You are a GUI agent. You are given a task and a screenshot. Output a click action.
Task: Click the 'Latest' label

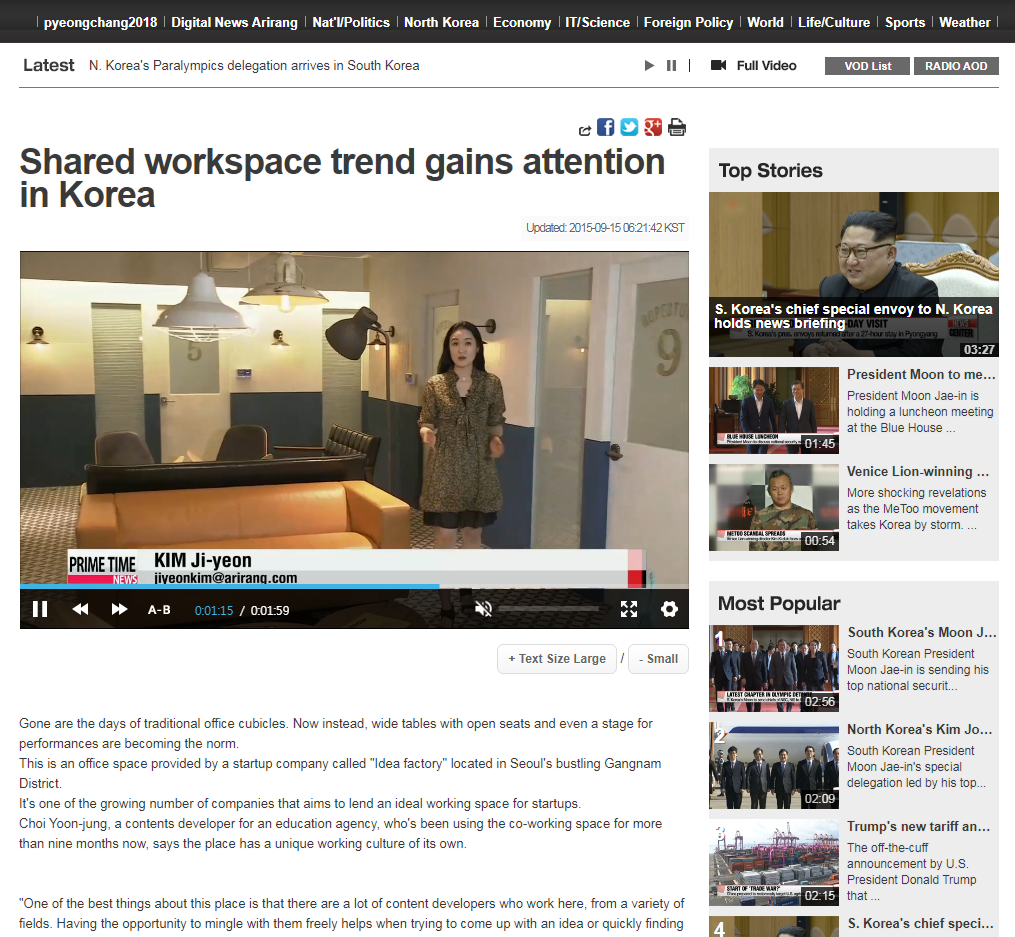coord(49,65)
